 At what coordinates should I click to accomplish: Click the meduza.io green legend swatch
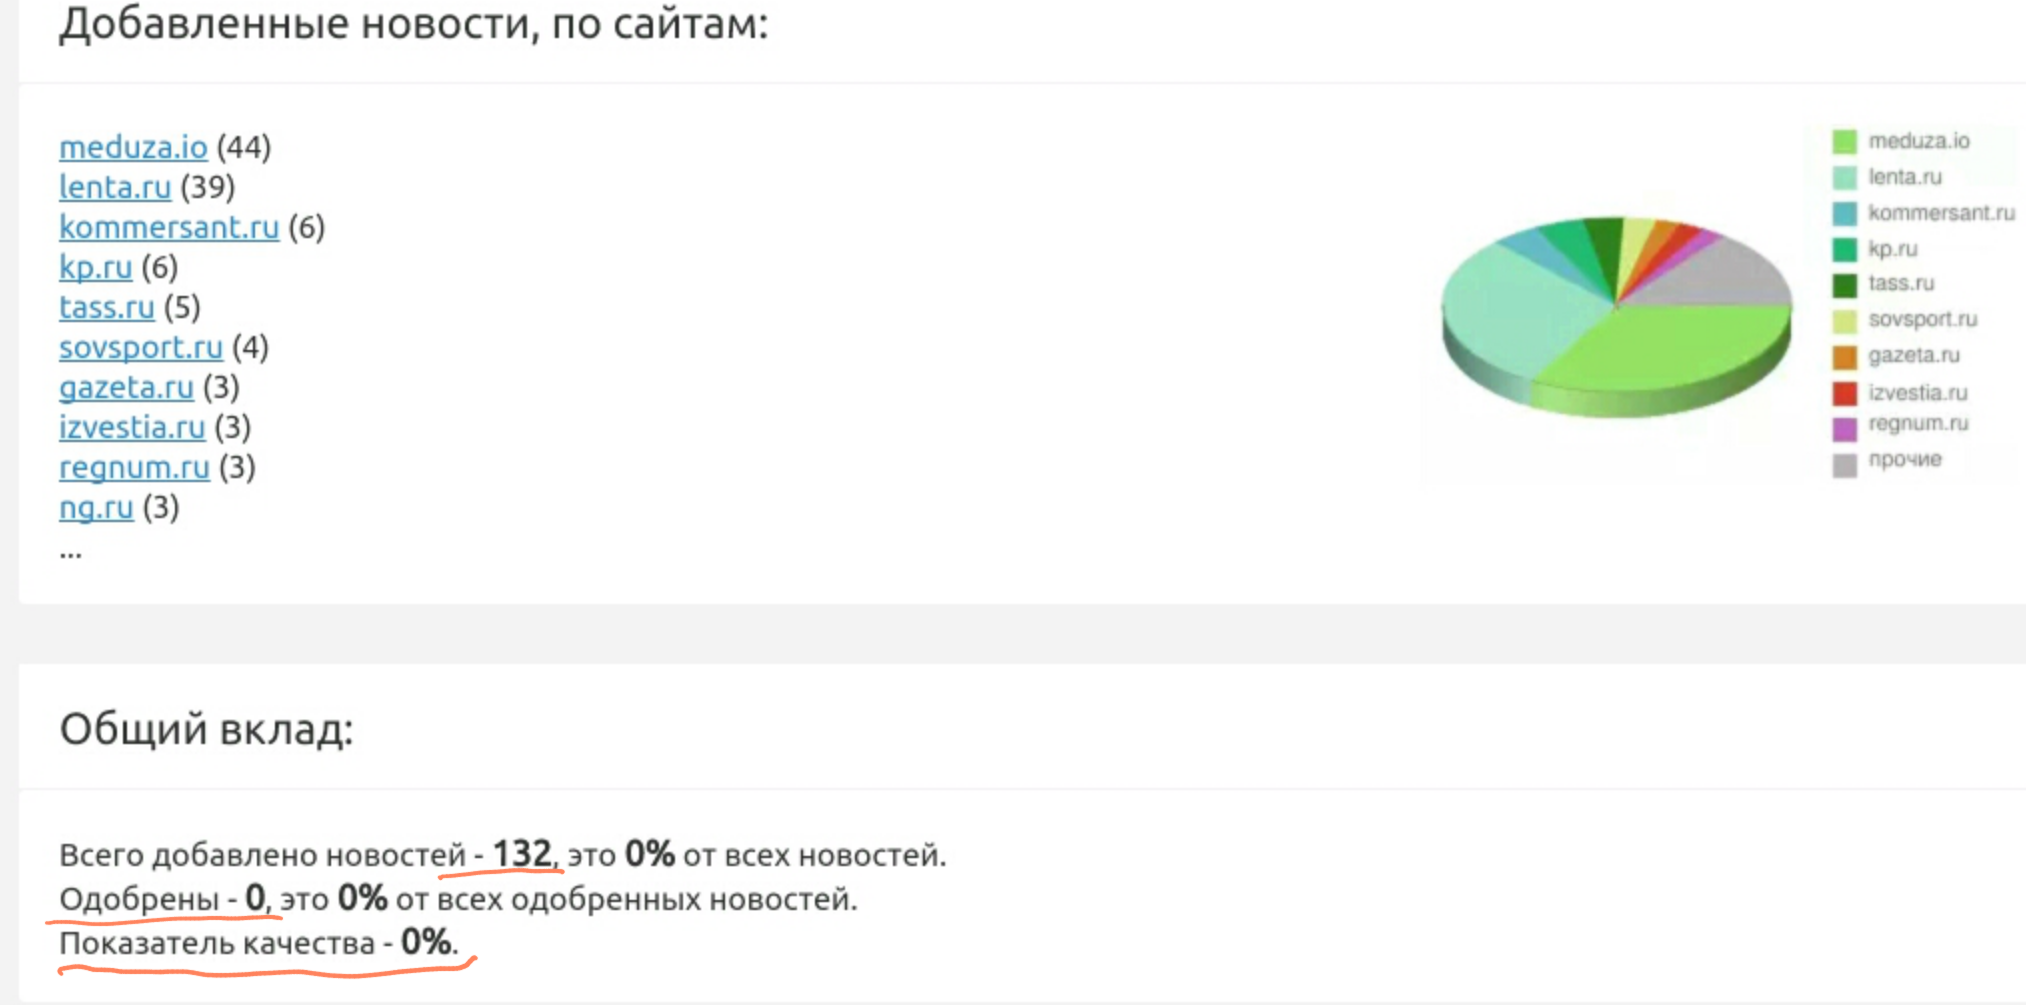(x=1844, y=141)
